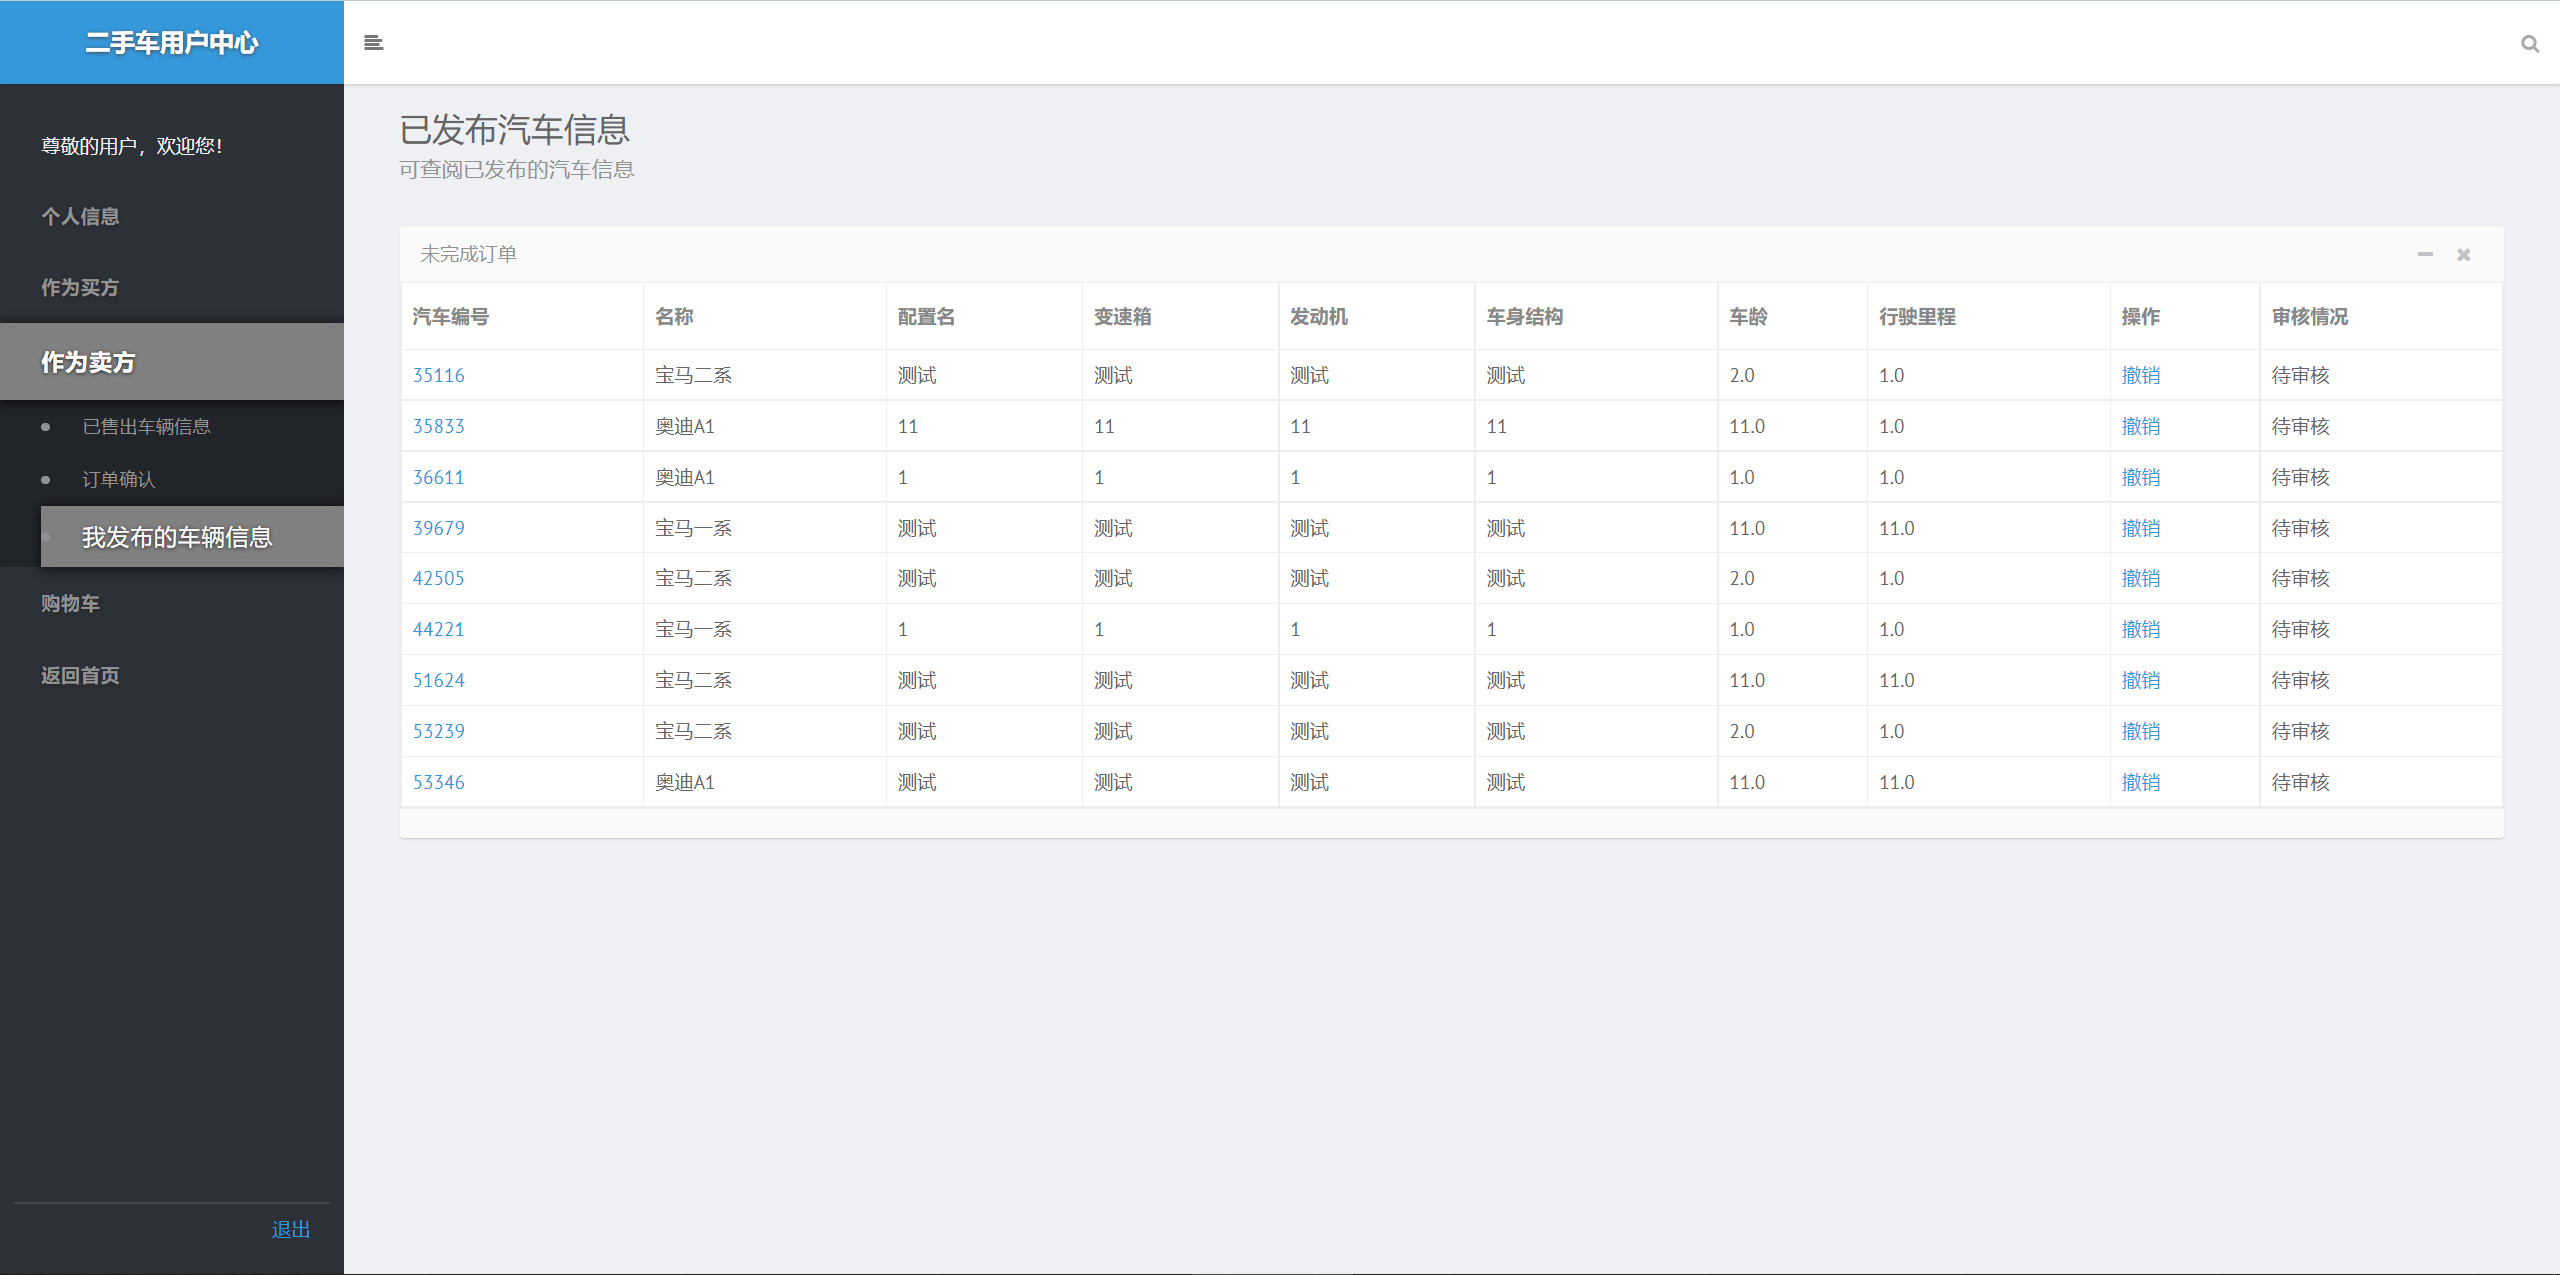Select the 订单确认 submenu item

118,480
